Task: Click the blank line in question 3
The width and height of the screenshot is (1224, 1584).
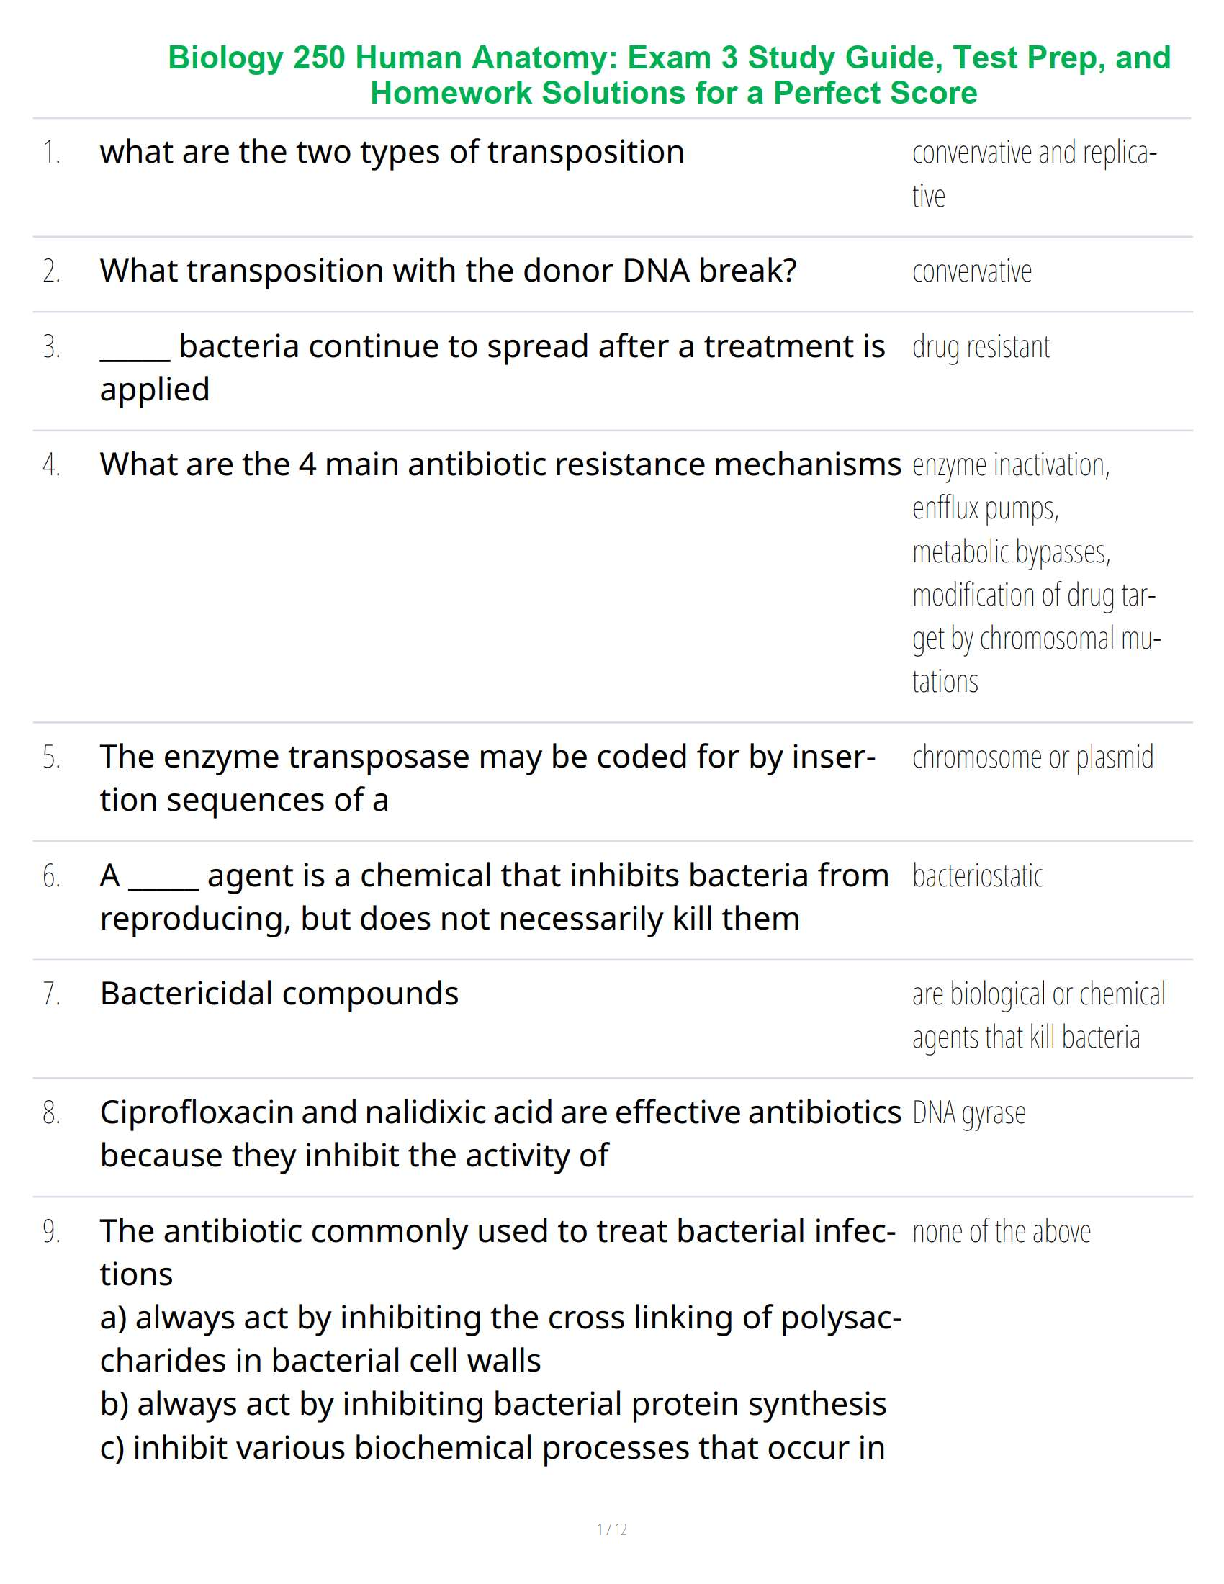Action: [x=135, y=355]
